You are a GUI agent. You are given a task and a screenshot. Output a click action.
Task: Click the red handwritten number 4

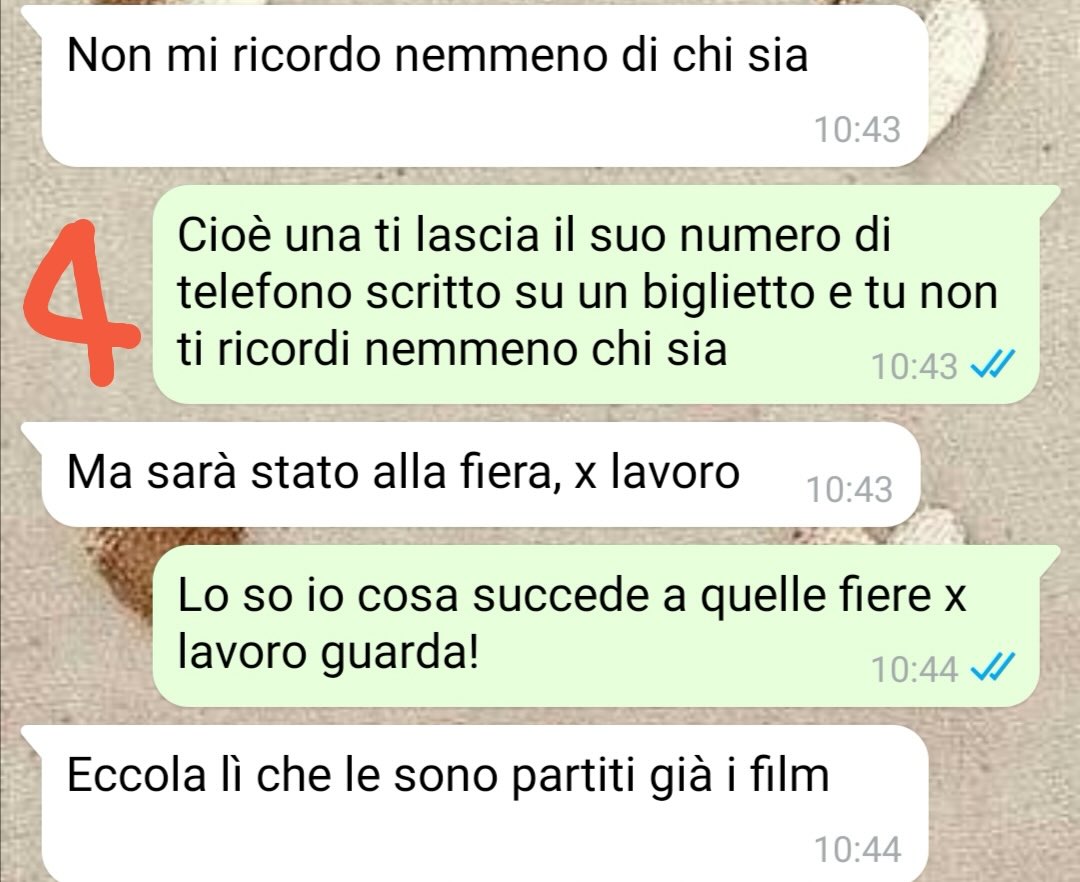pos(79,303)
